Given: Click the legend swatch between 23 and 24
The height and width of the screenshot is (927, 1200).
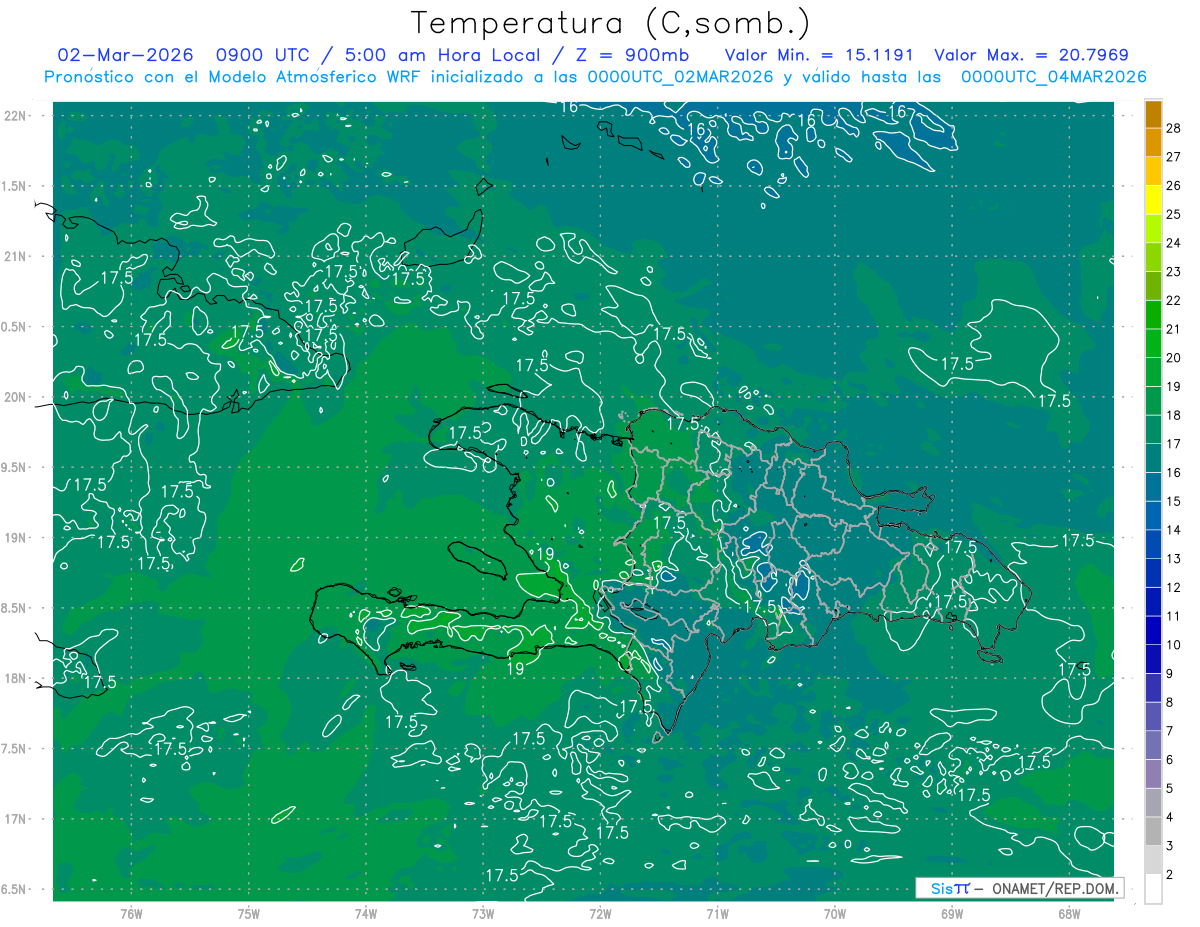Looking at the screenshot, I should (x=1154, y=257).
